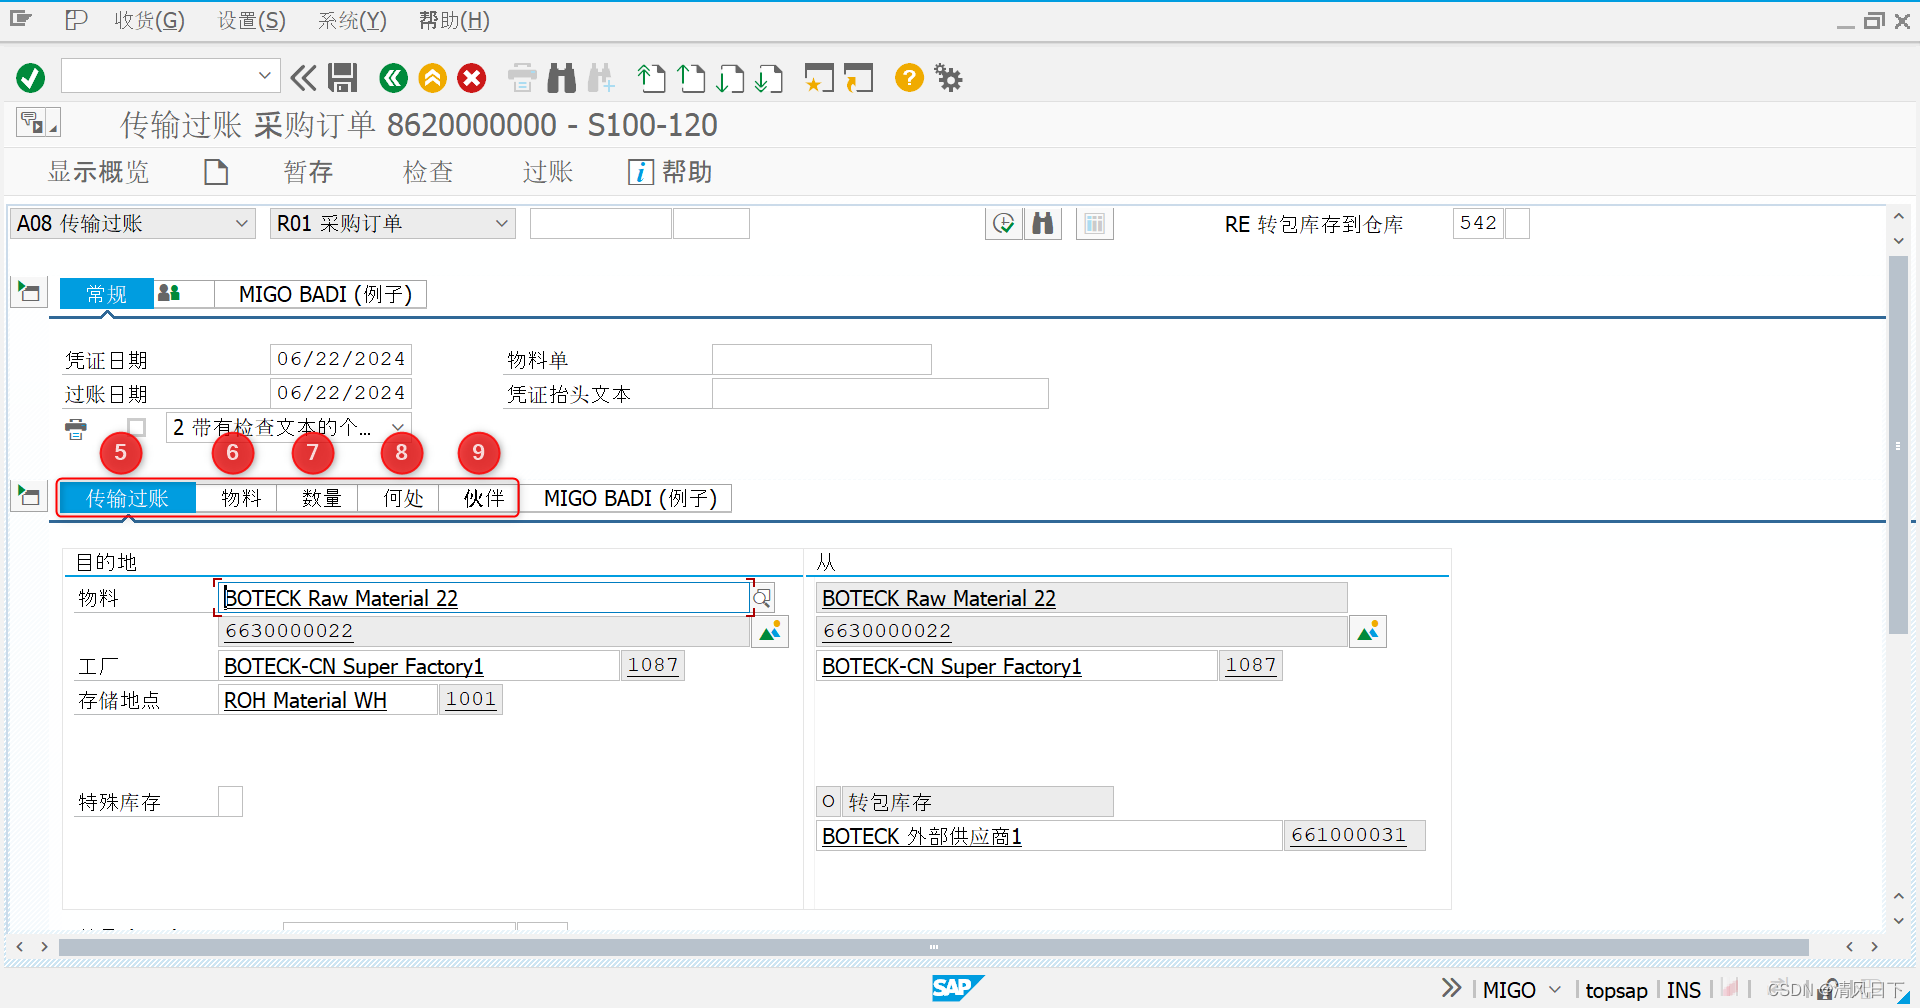Collapse command field double-chevron icon
The height and width of the screenshot is (1008, 1920).
(303, 78)
